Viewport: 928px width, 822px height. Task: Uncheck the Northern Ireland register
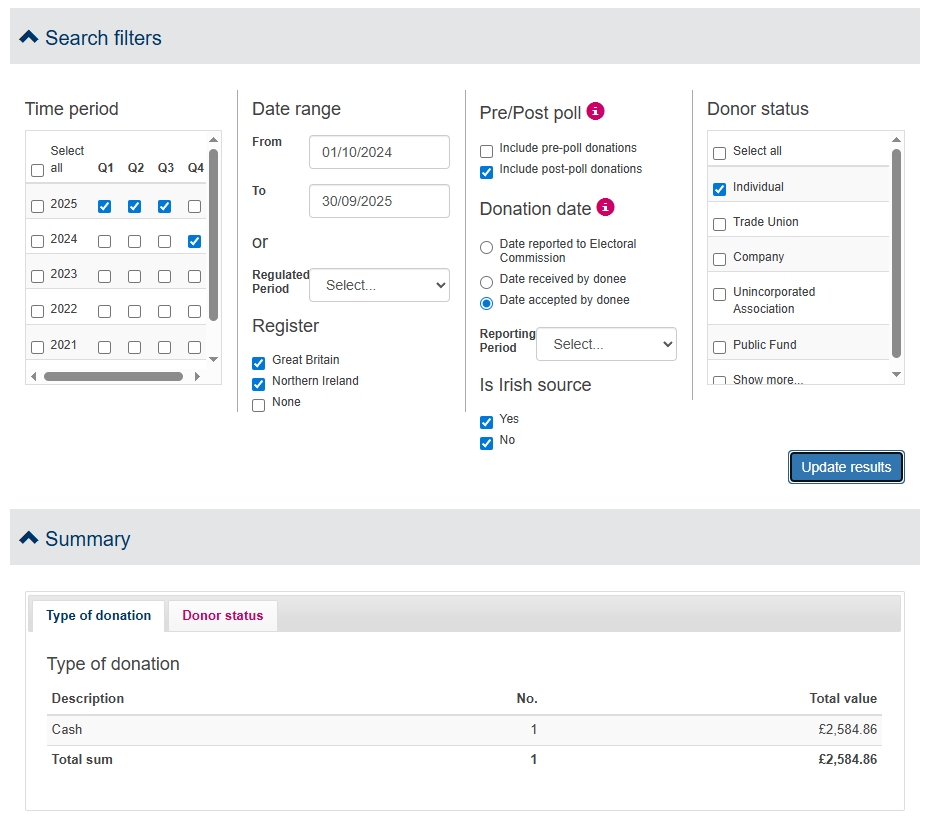pyautogui.click(x=259, y=384)
